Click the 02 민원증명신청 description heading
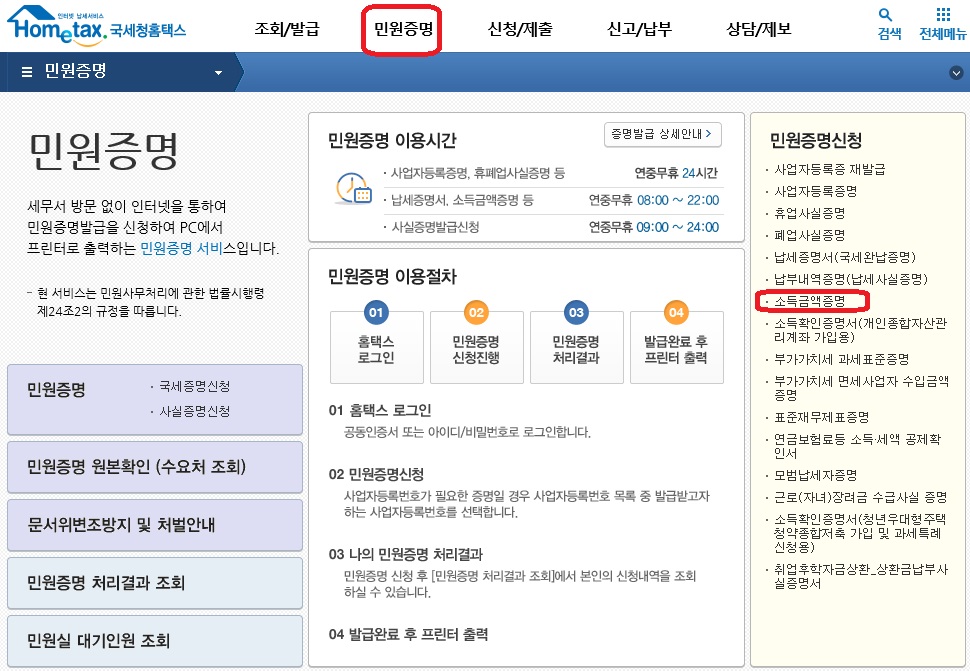Screen dimensions: 970x671 (376, 474)
